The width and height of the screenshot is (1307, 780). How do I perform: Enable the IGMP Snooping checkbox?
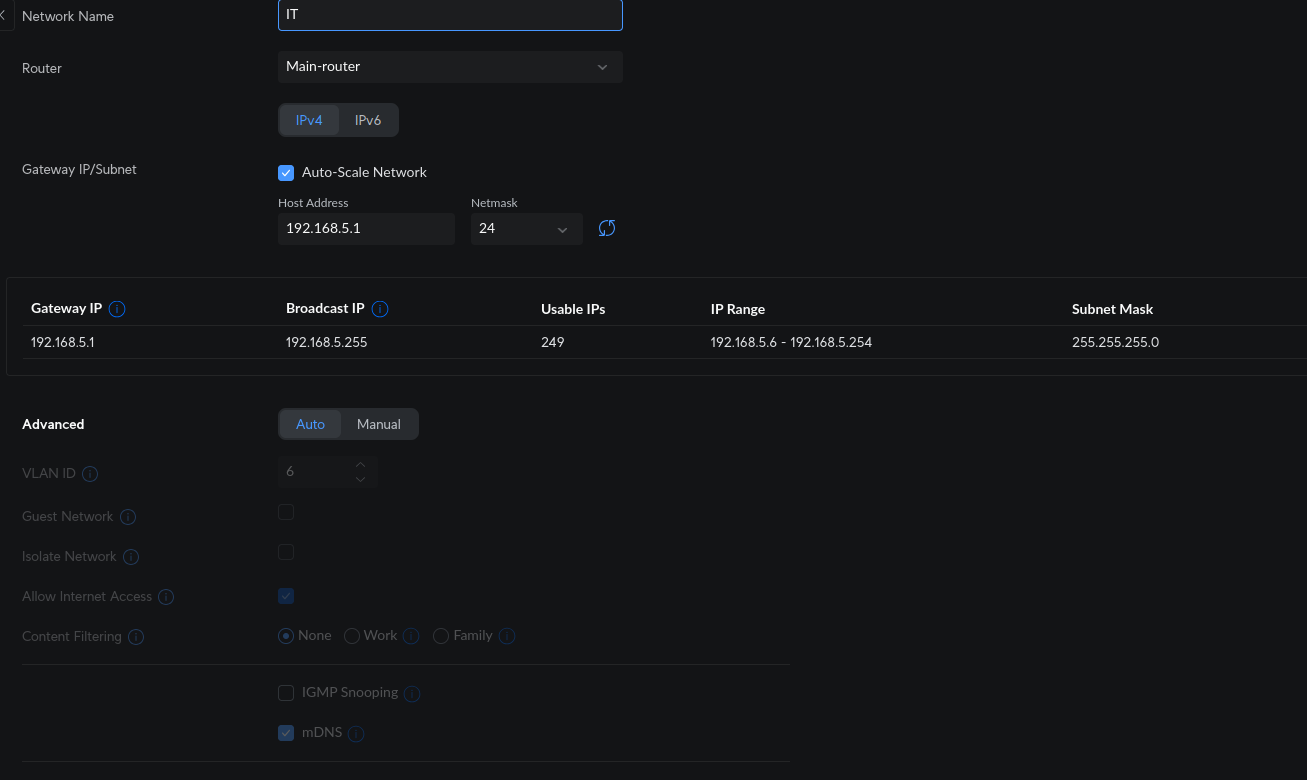coord(286,692)
